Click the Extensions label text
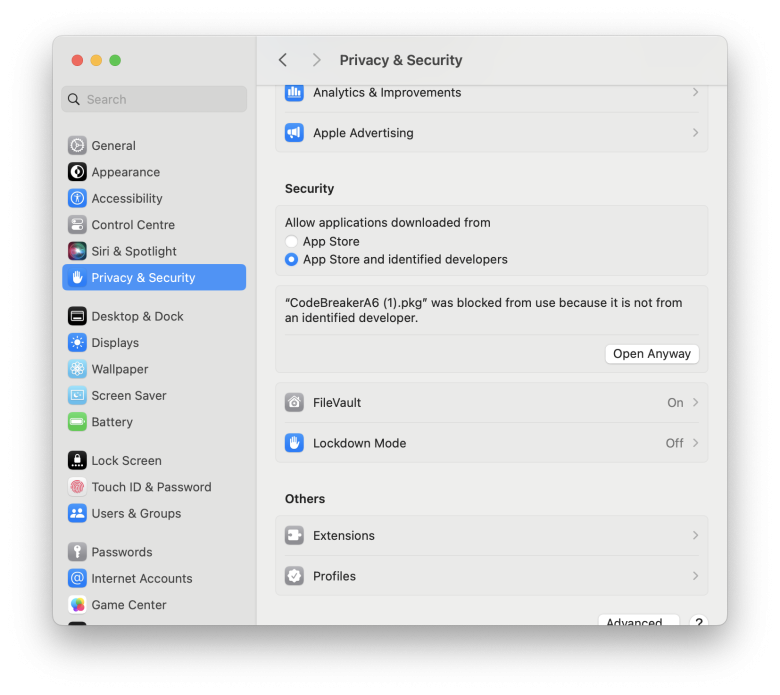This screenshot has width=780, height=695. pos(344,535)
